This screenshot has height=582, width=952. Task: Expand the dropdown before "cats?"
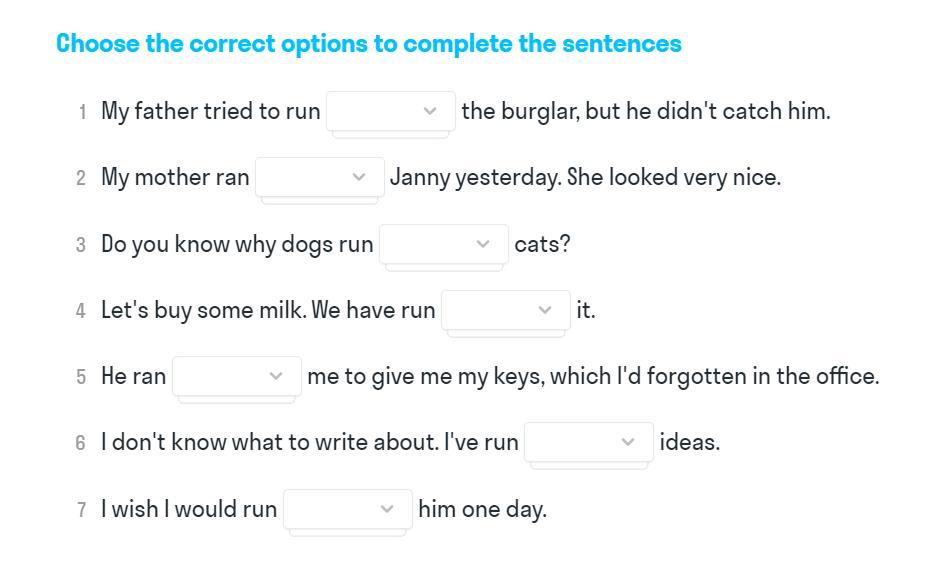tap(444, 244)
